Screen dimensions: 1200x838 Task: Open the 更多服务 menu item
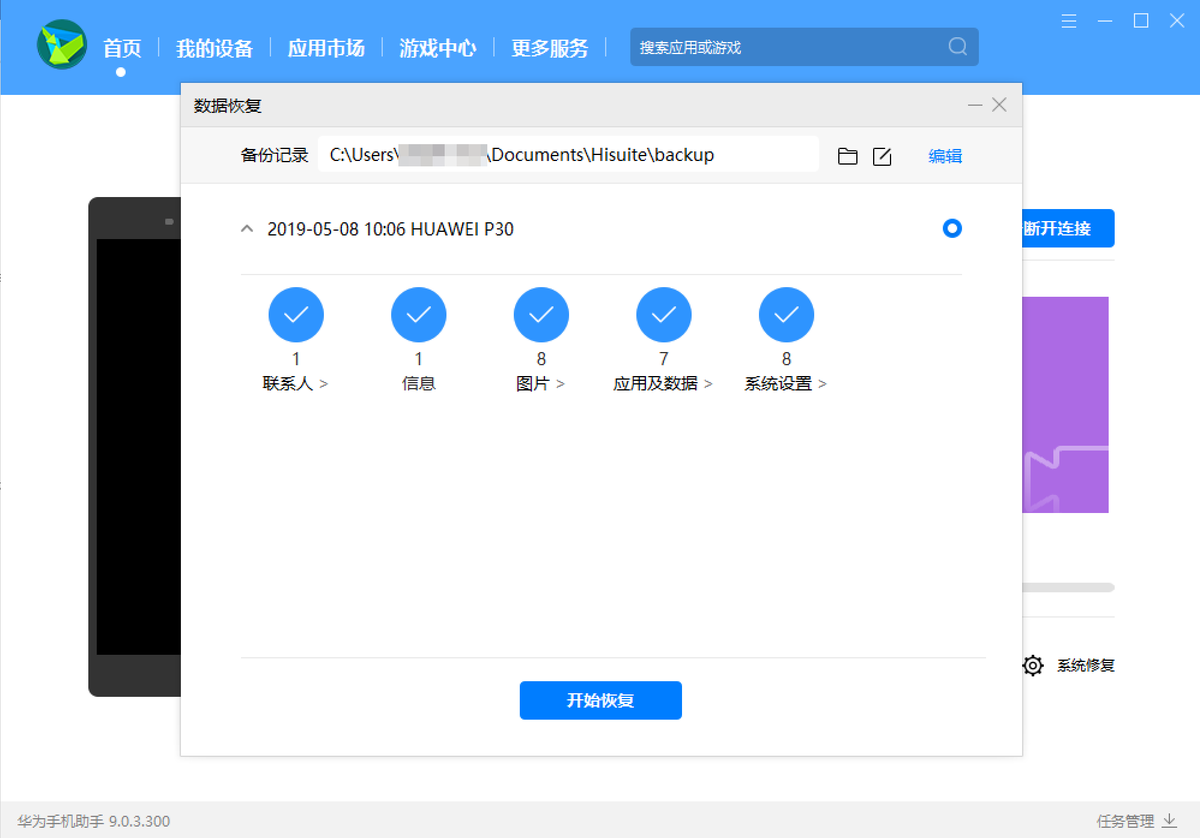[549, 47]
